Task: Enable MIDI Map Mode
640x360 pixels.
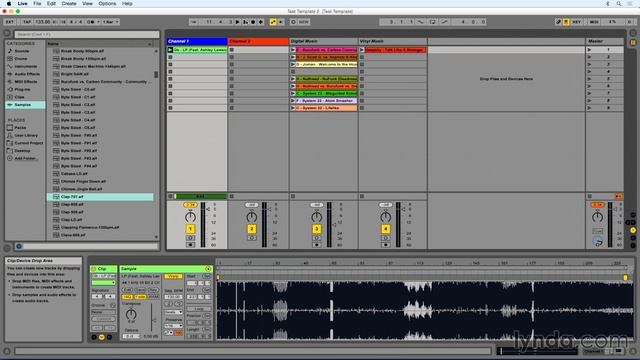Action: (594, 22)
